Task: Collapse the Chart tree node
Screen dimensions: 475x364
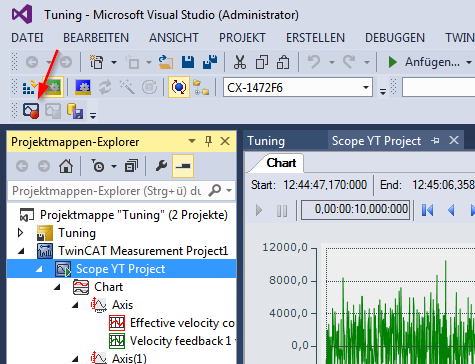Action: click(x=57, y=287)
